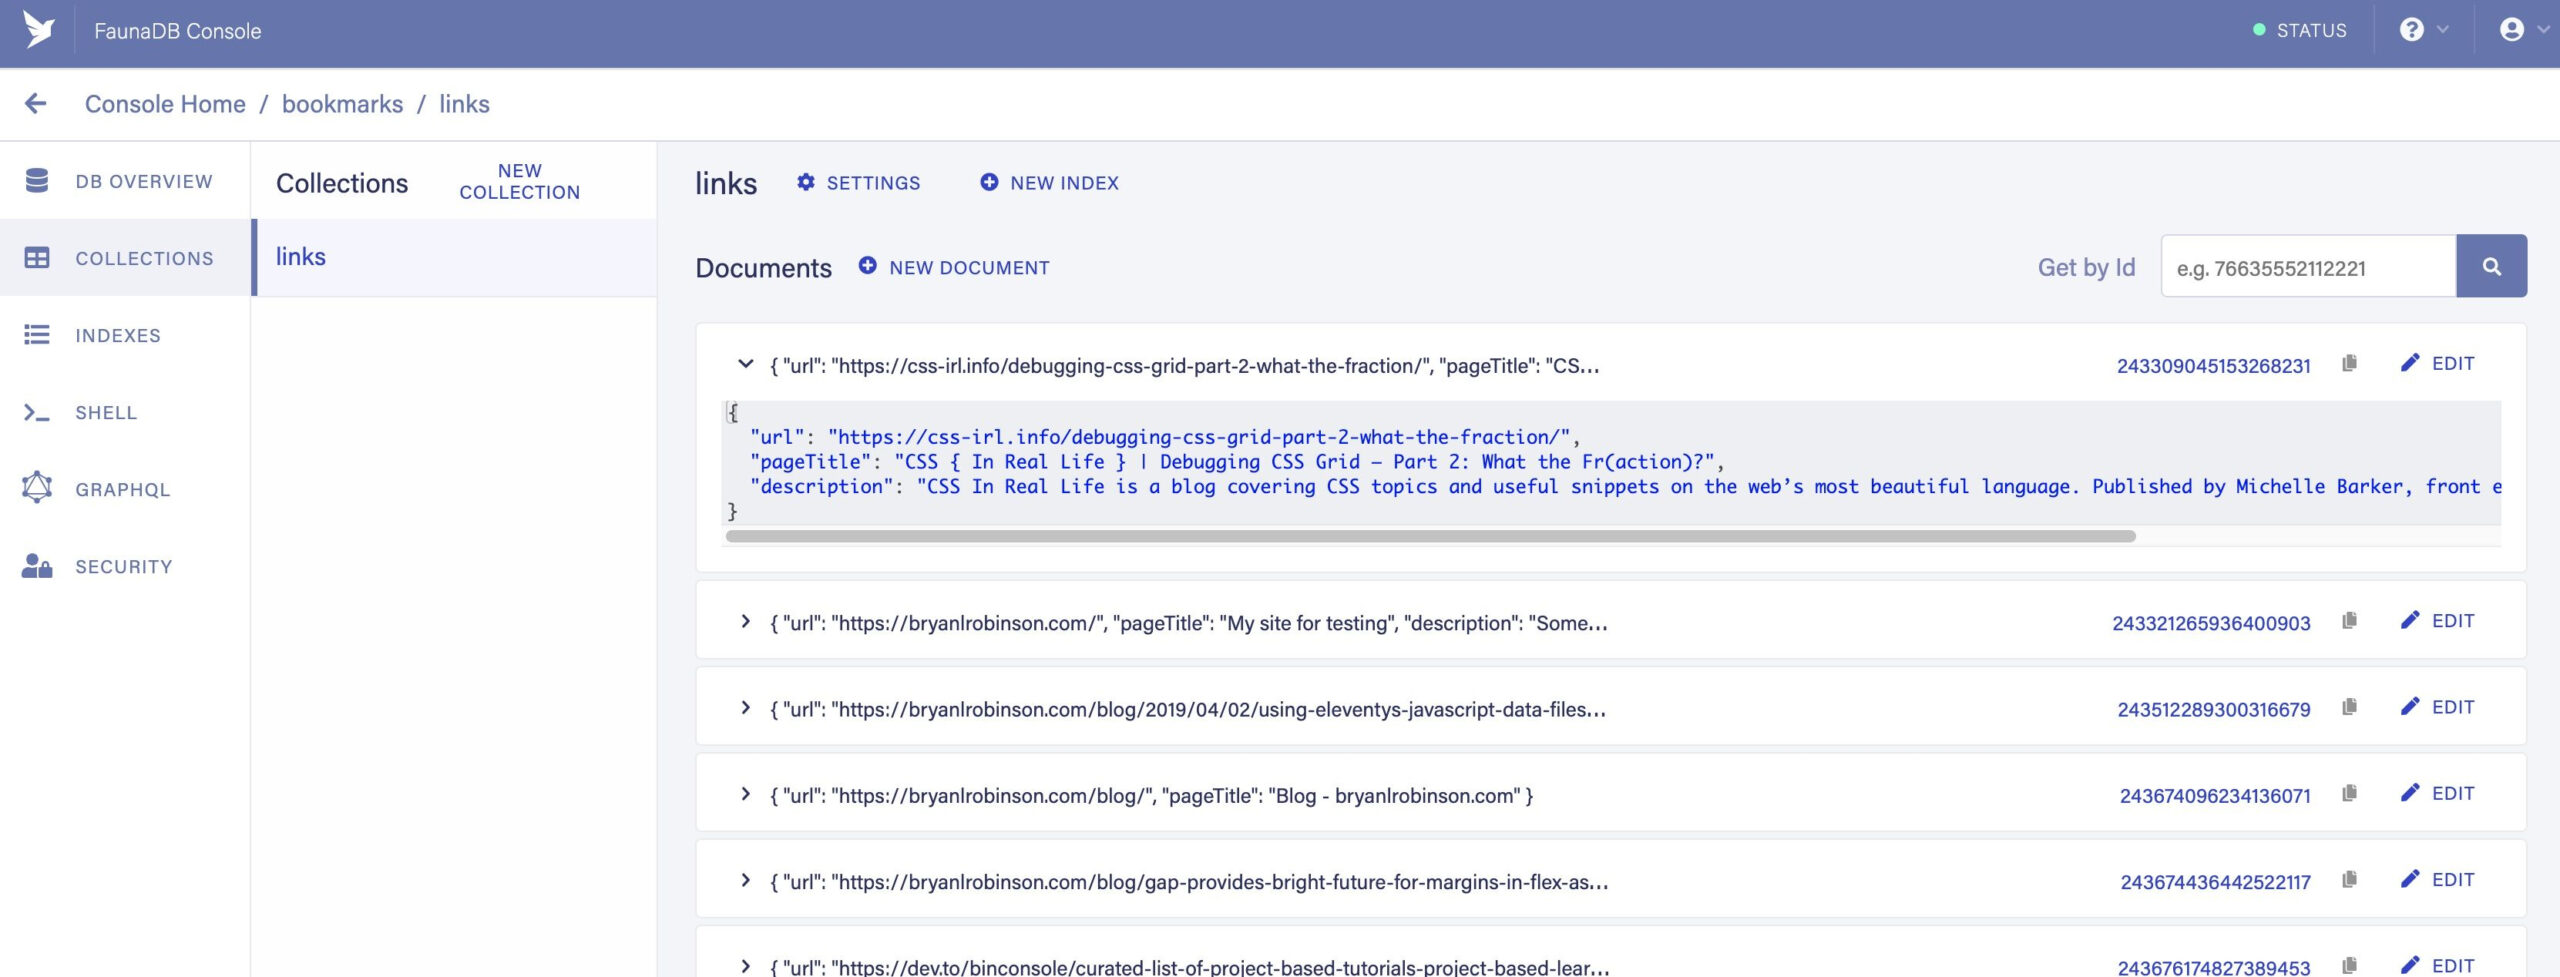Click bookmarks breadcrumb link
This screenshot has width=2560, height=977.
pos(342,104)
